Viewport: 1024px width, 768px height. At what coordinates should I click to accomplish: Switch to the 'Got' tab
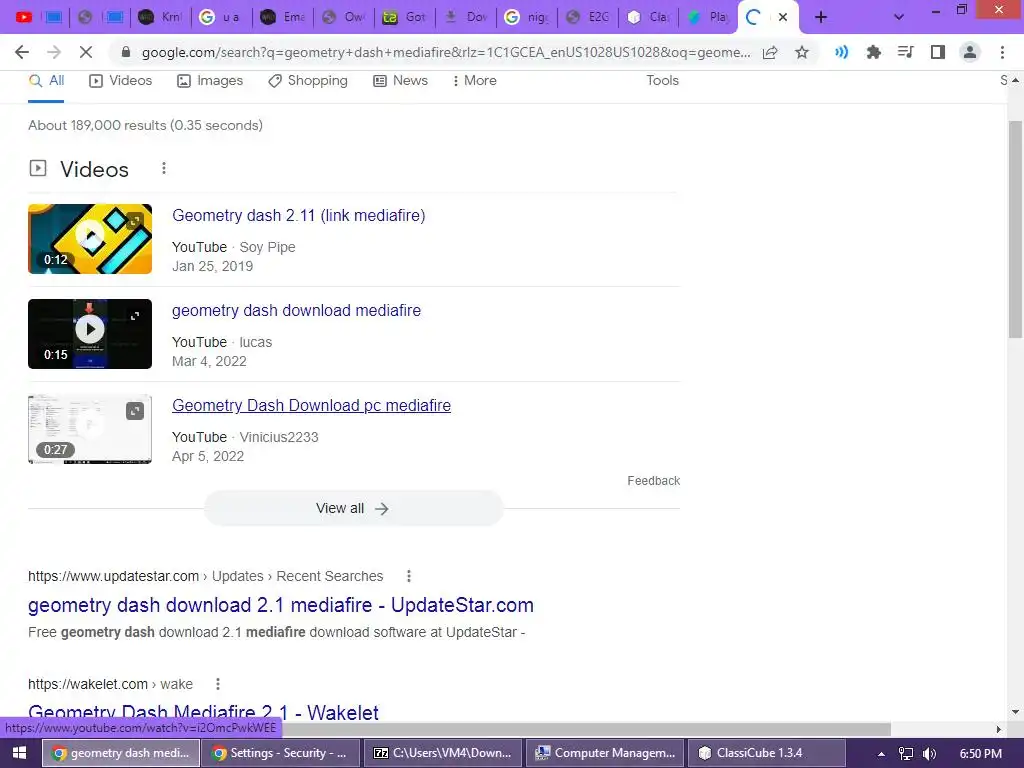tap(404, 17)
